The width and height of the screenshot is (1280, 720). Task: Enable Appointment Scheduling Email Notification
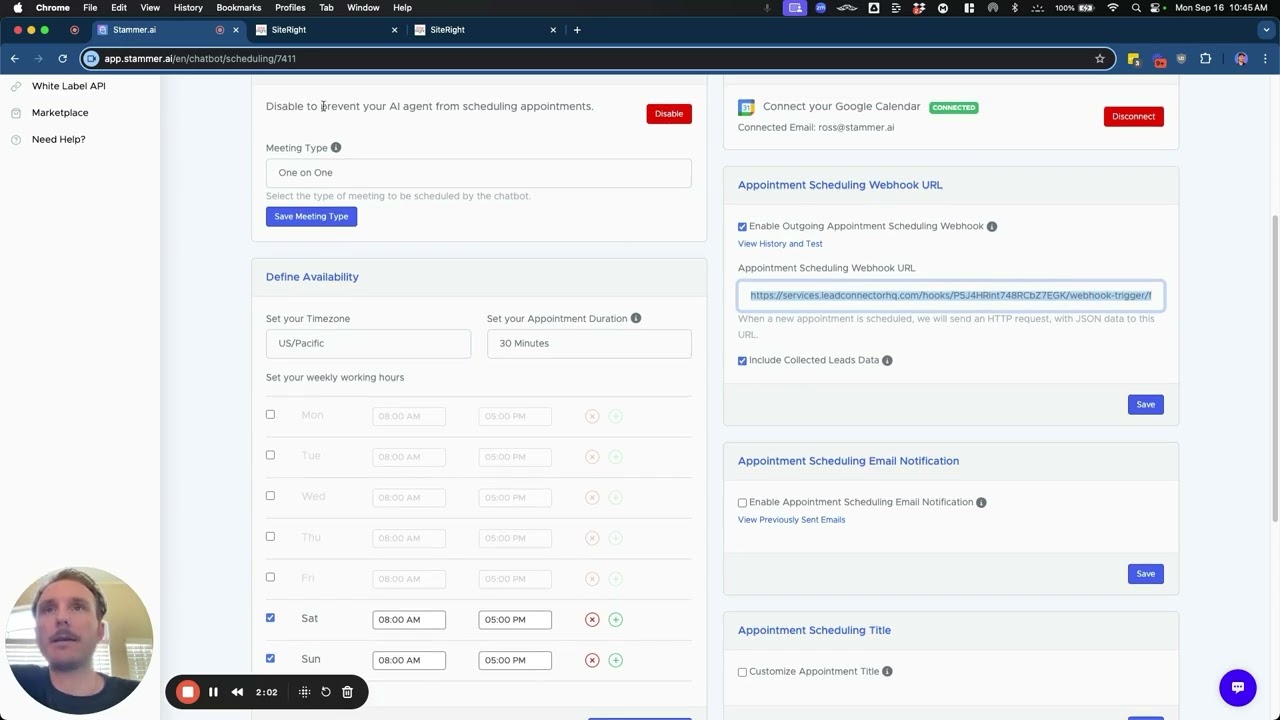742,503
